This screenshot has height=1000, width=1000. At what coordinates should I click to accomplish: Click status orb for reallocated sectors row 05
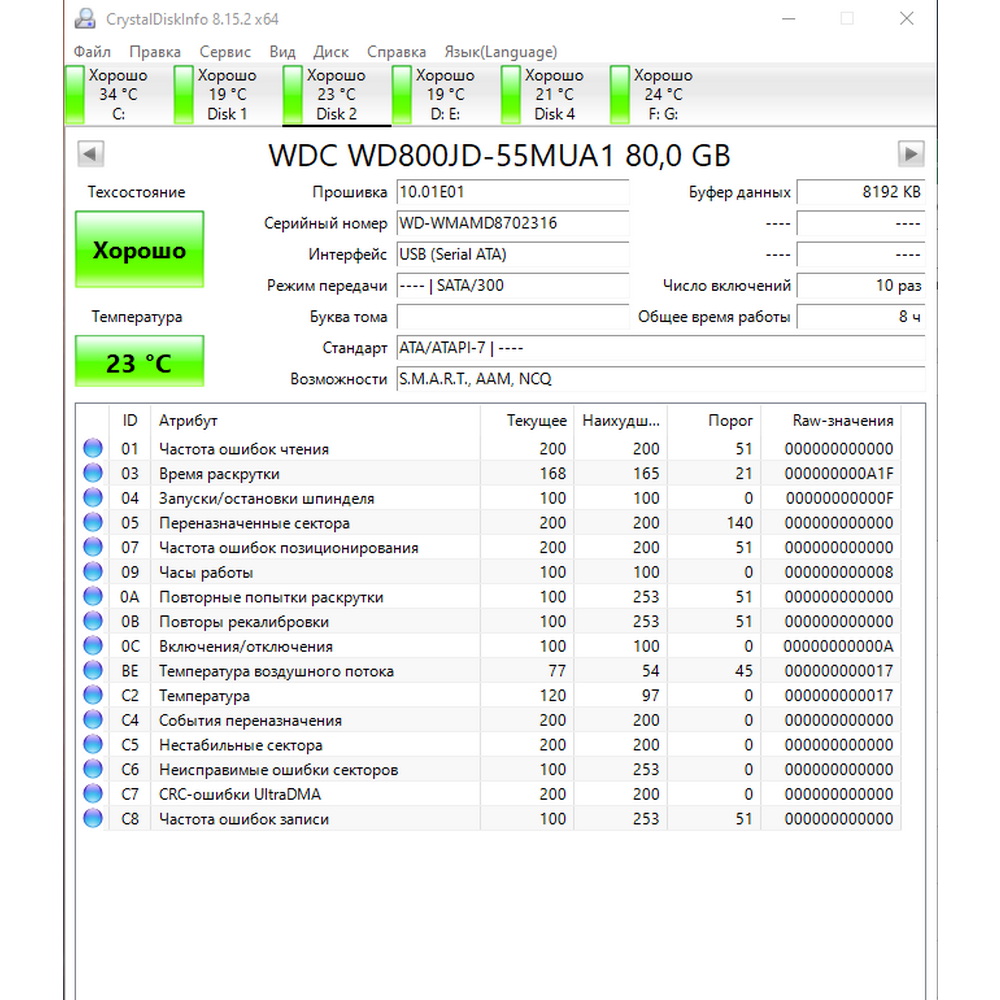pyautogui.click(x=93, y=523)
